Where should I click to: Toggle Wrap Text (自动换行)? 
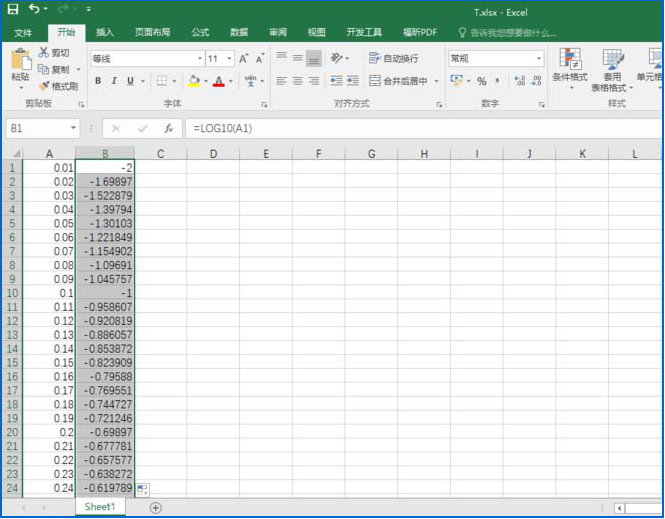coord(395,59)
